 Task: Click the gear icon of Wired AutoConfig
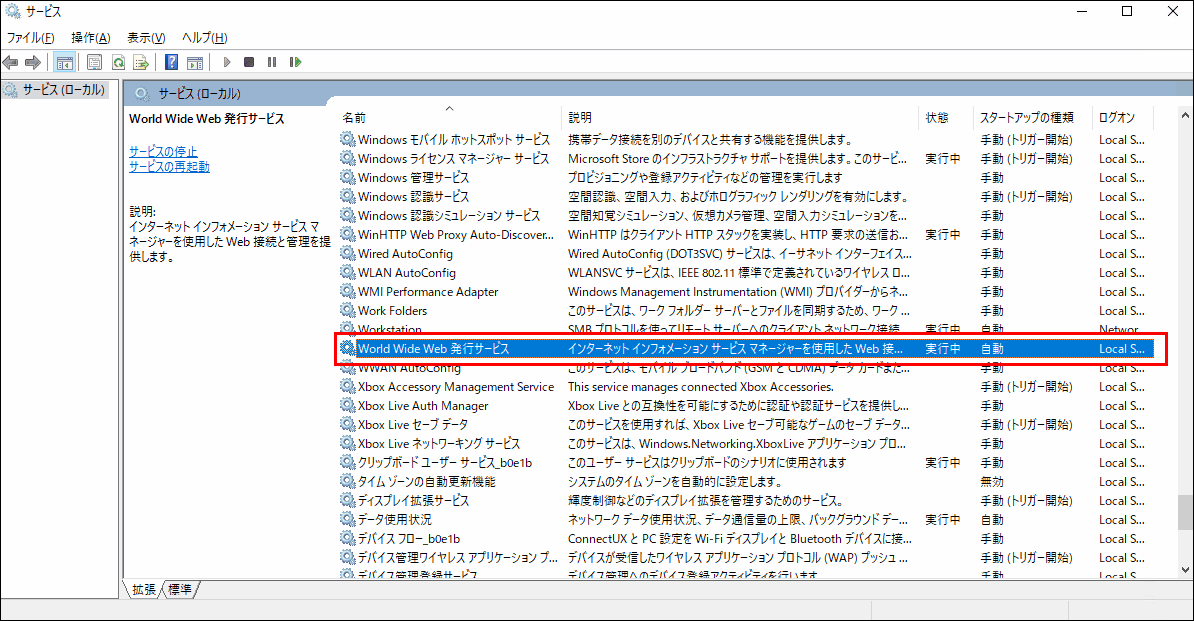(x=347, y=253)
